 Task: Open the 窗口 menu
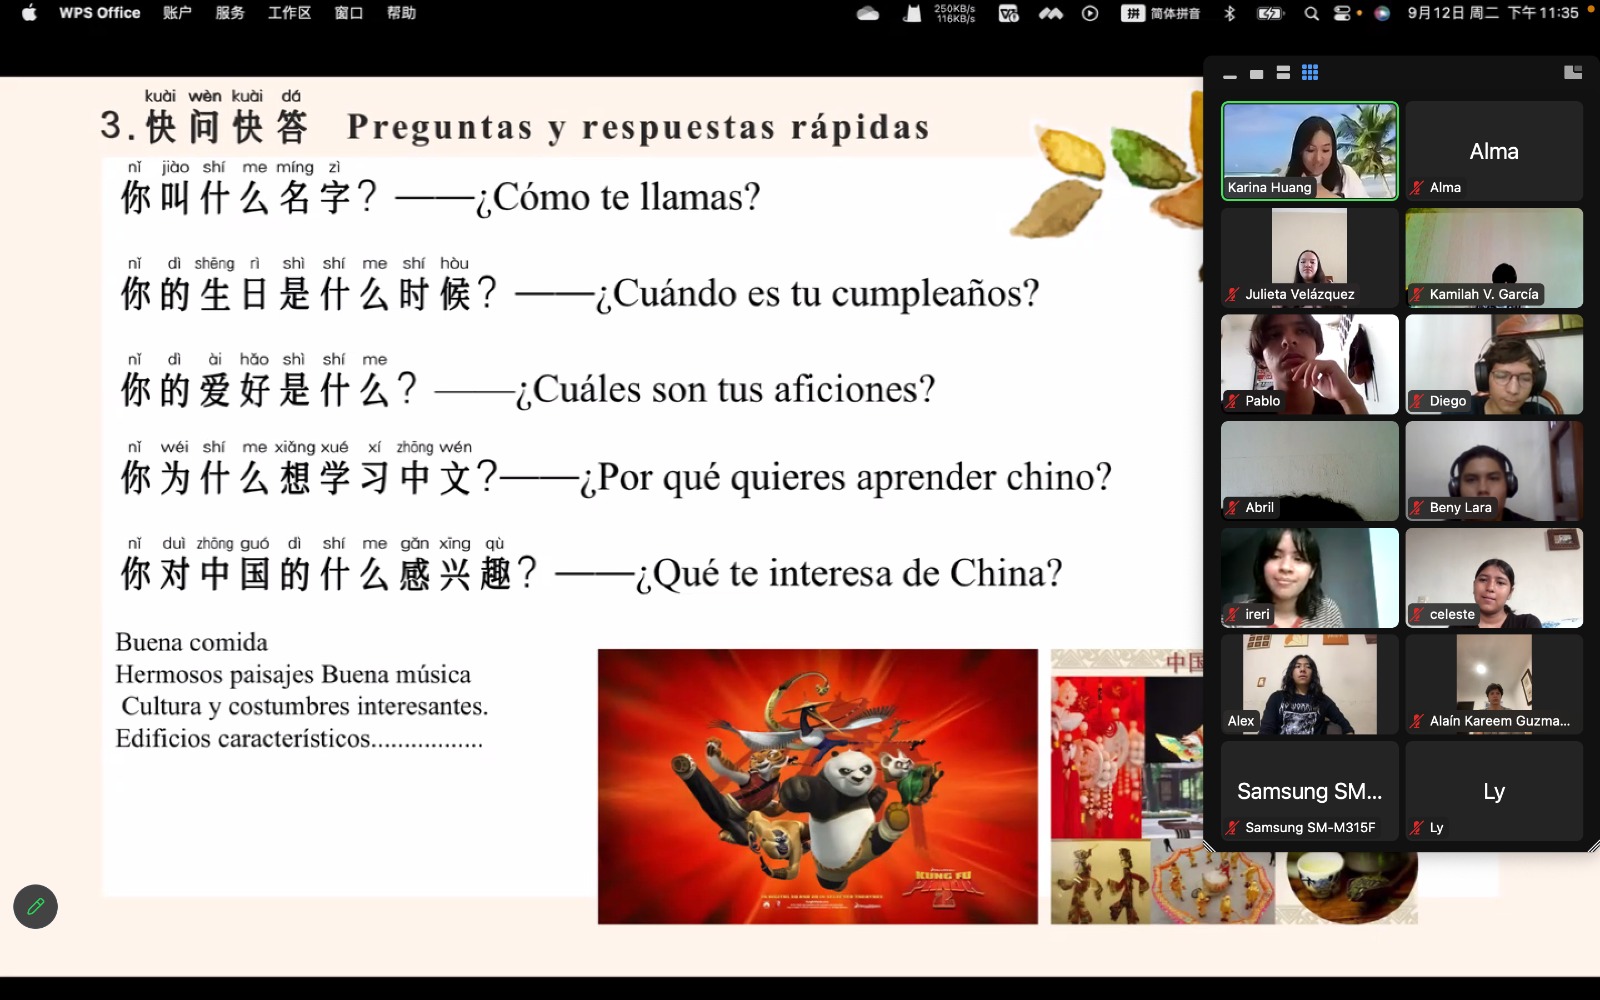click(x=348, y=14)
